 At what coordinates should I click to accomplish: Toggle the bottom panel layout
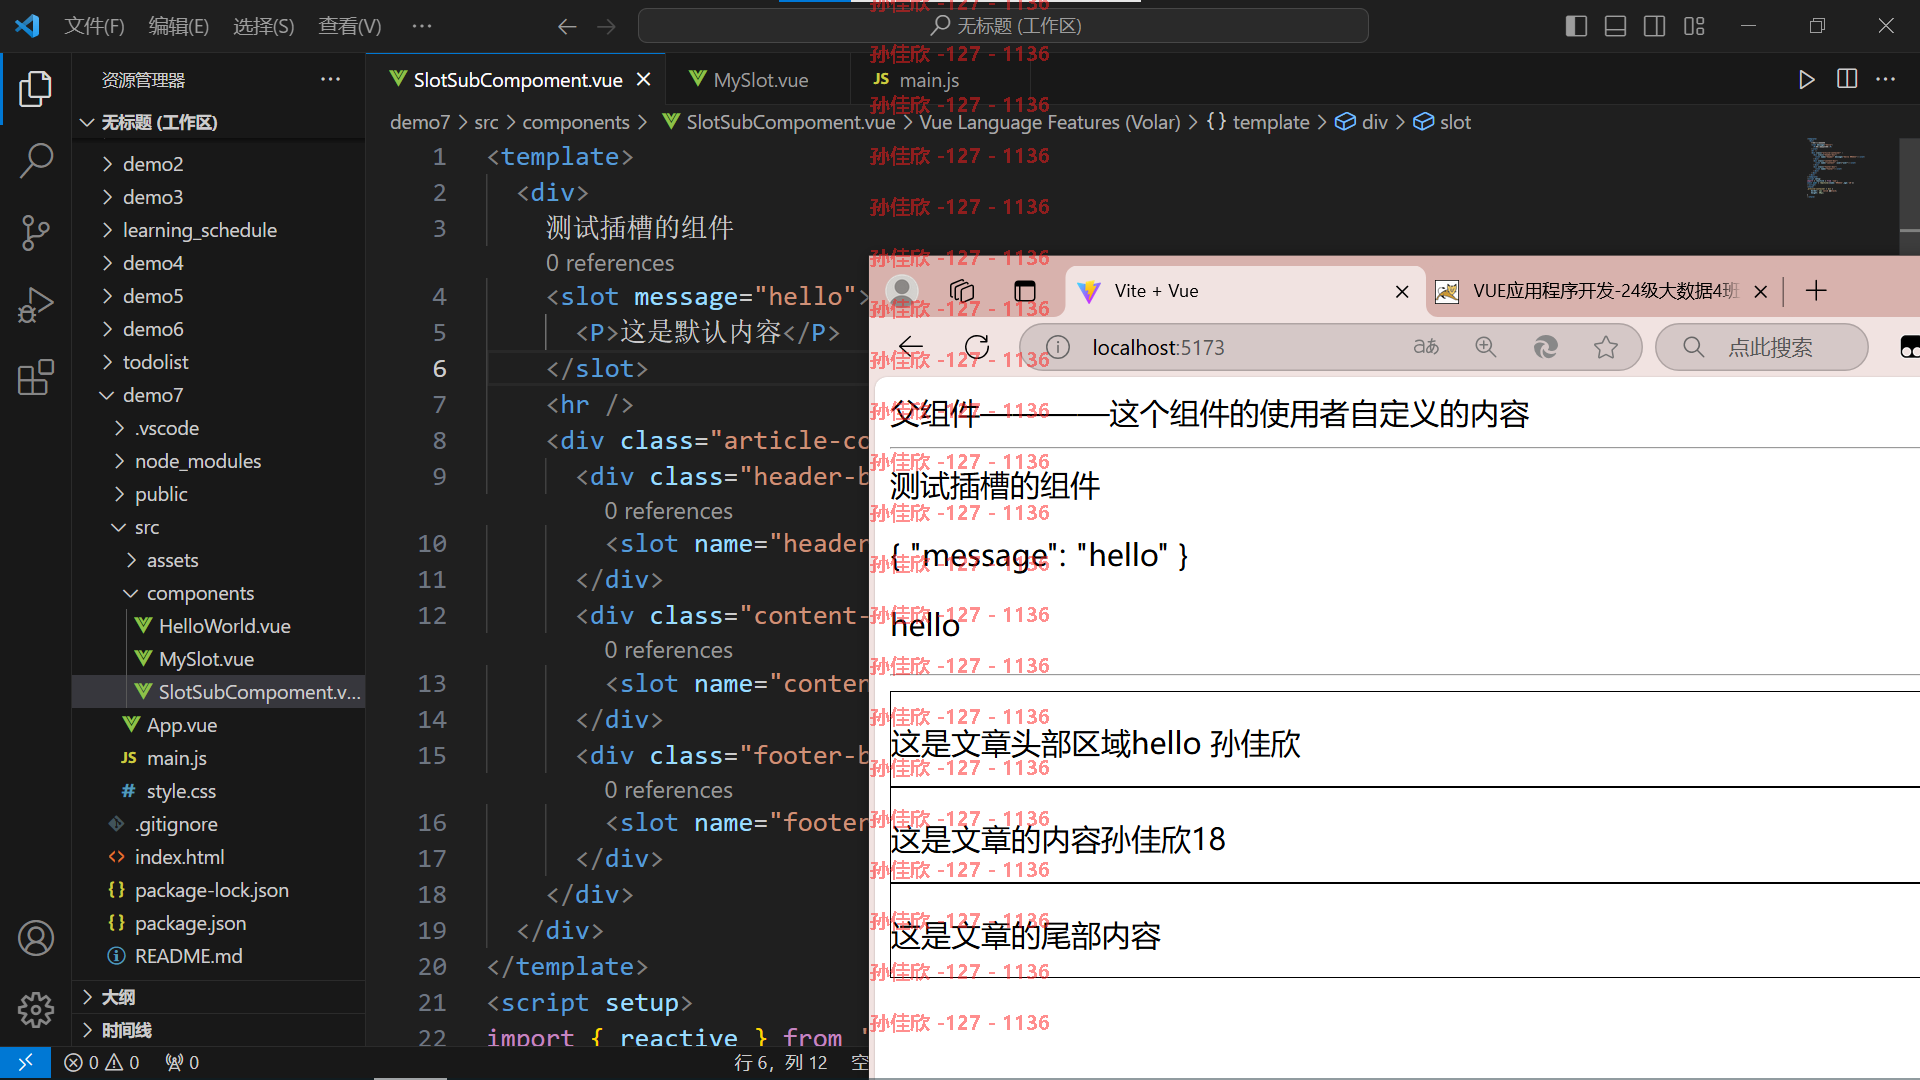tap(1615, 26)
